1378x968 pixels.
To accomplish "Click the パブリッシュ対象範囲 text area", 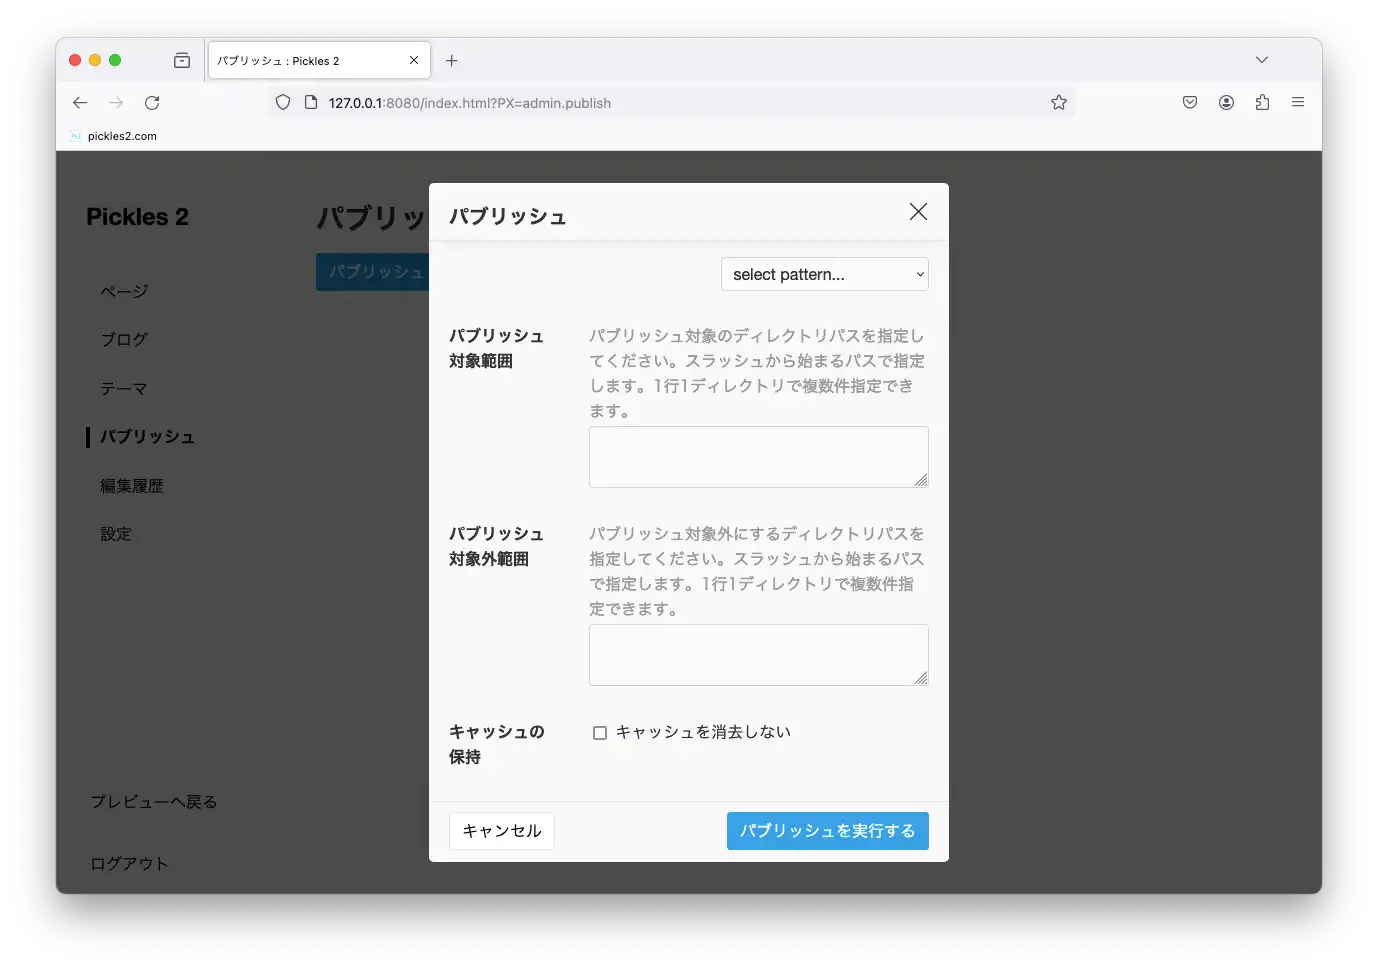I will coord(757,457).
